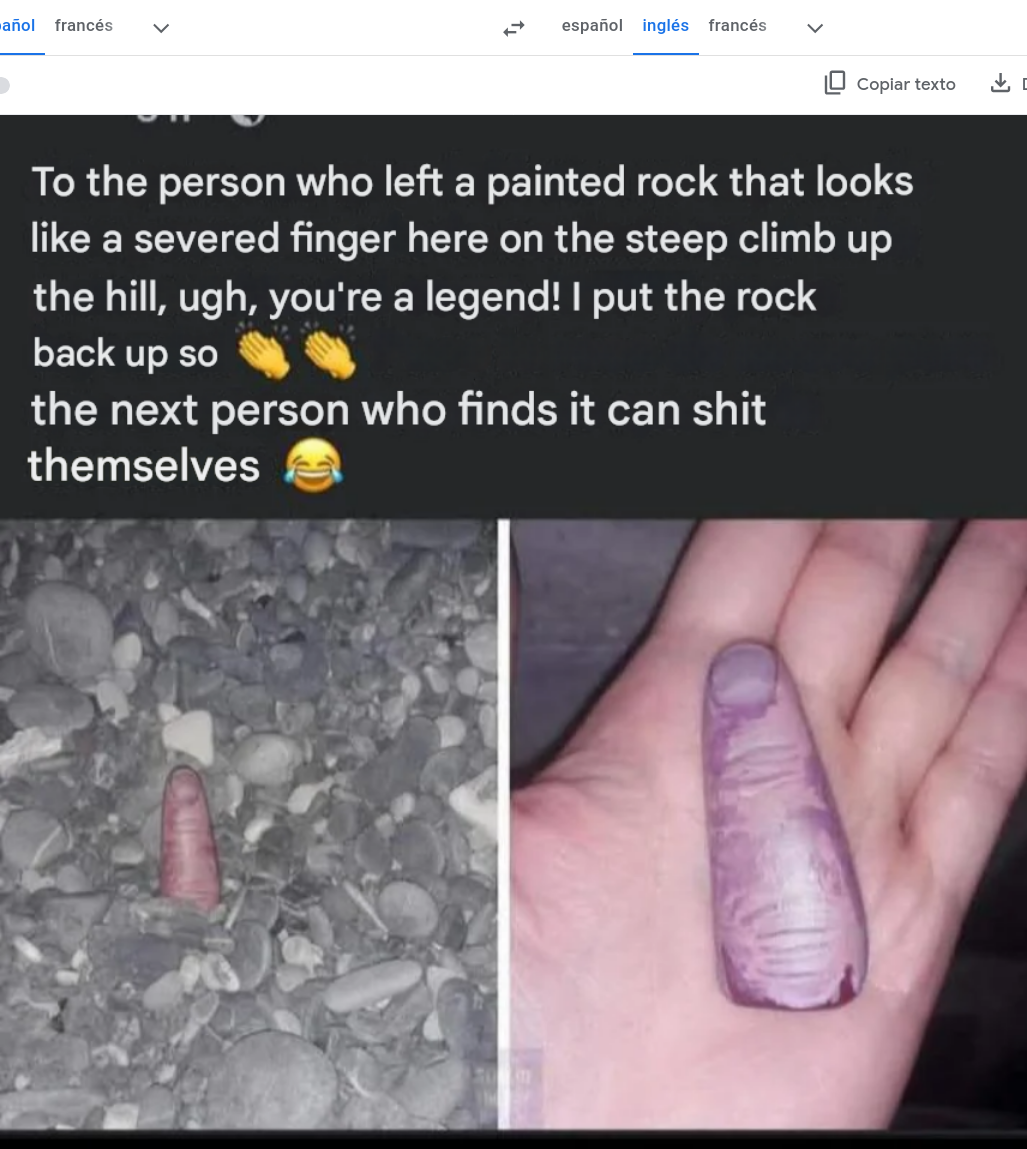Select español as target language
Image resolution: width=1027 pixels, height=1149 pixels.
coord(592,26)
